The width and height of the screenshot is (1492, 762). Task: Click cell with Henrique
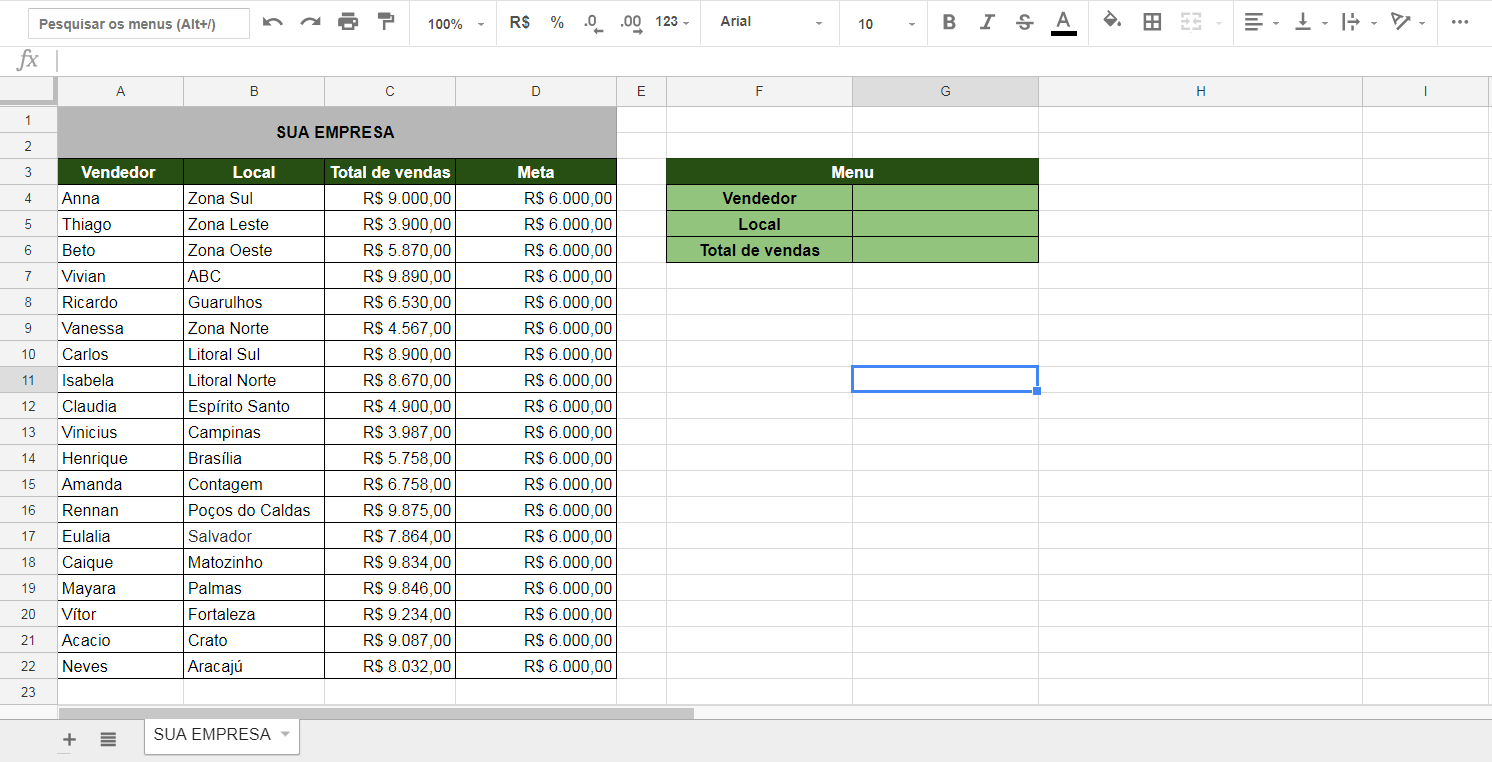point(120,458)
